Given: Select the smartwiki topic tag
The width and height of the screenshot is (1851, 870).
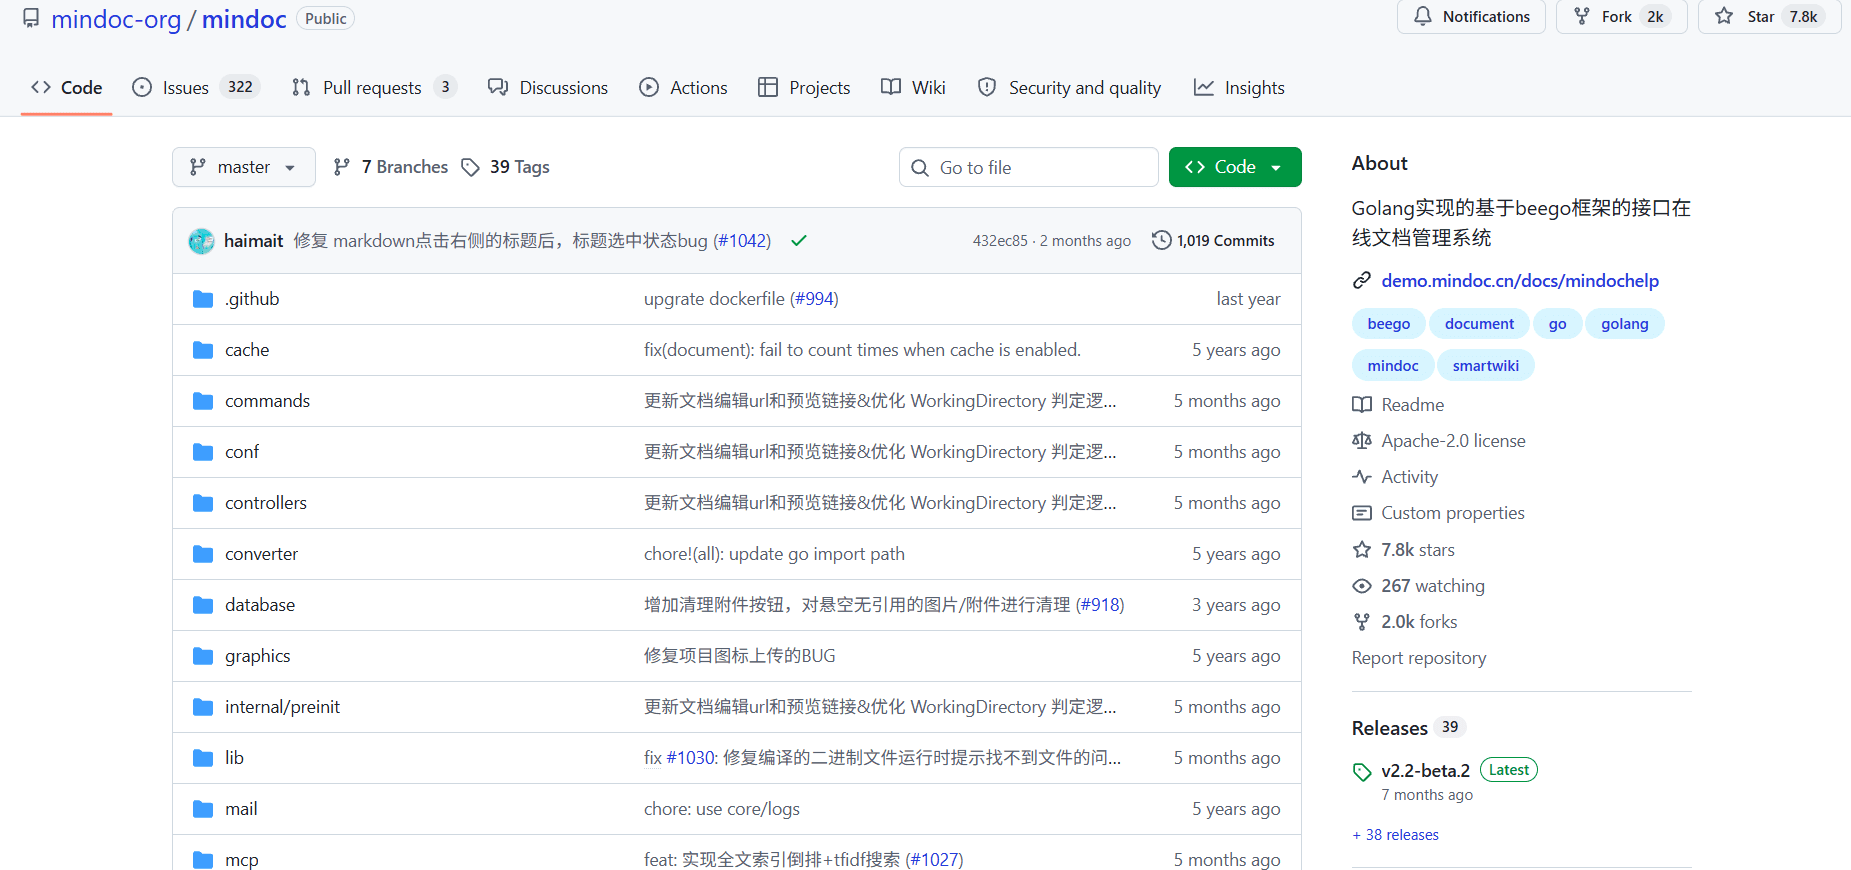Looking at the screenshot, I should pos(1485,366).
